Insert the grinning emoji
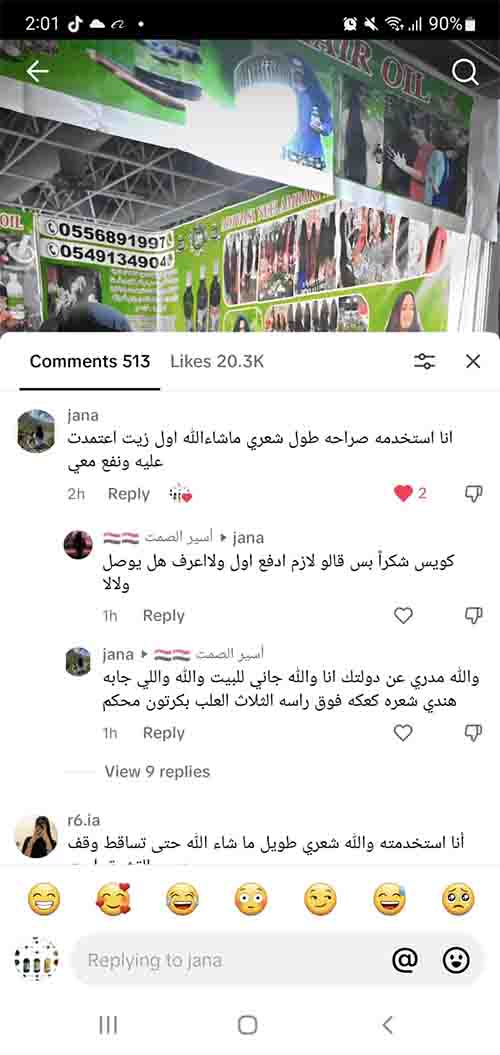This screenshot has height=1055, width=500. tap(44, 899)
